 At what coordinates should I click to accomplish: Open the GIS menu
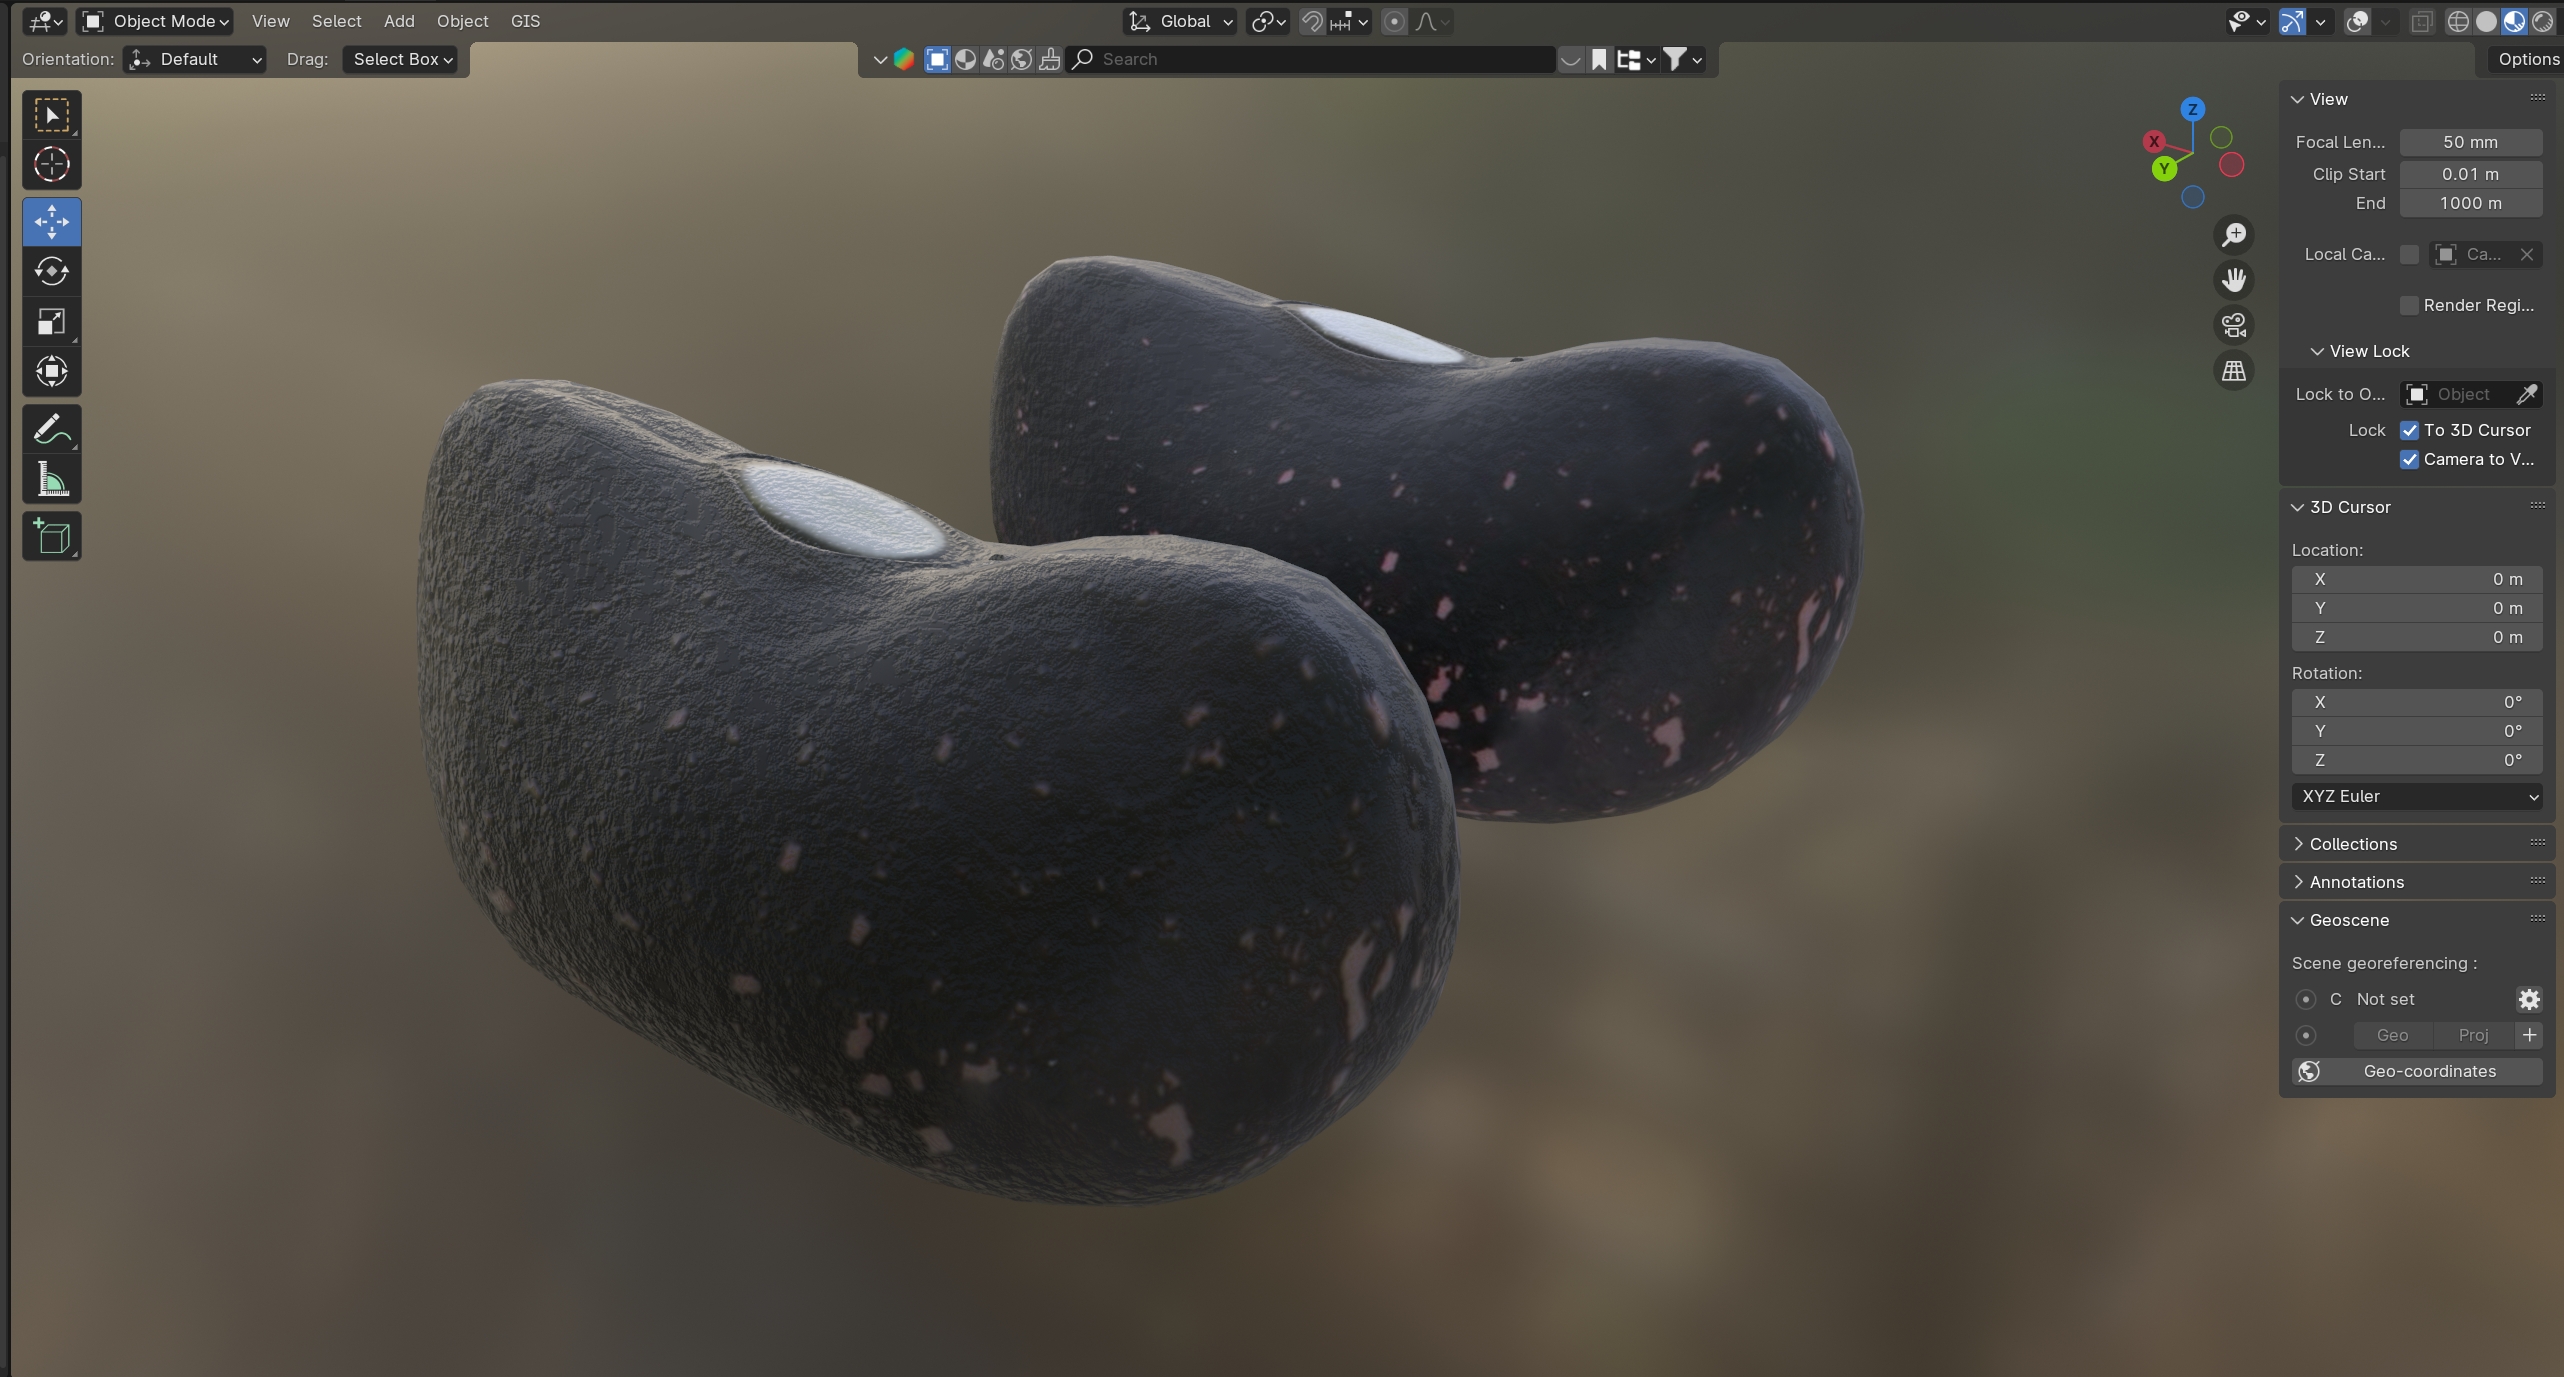click(525, 21)
